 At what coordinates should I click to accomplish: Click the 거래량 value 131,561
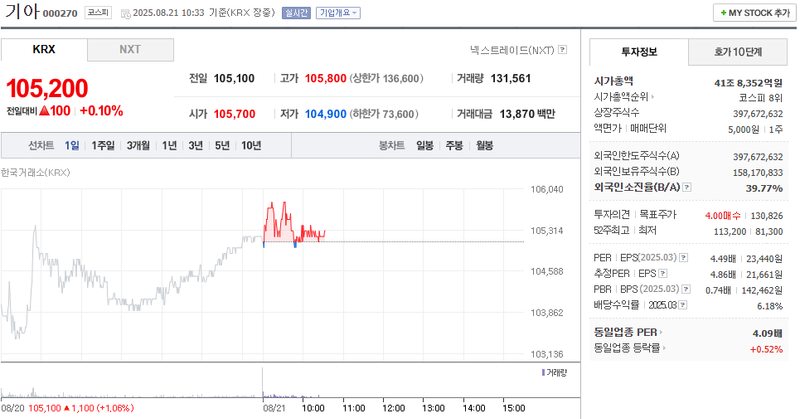[x=511, y=79]
